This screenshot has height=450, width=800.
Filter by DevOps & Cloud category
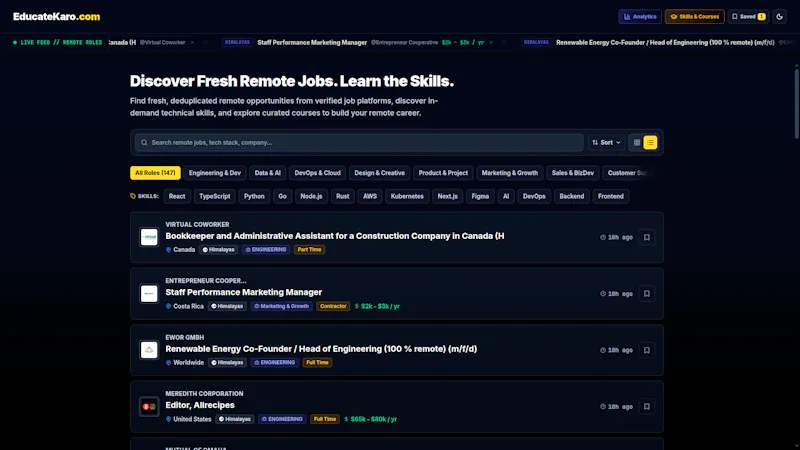click(x=317, y=173)
